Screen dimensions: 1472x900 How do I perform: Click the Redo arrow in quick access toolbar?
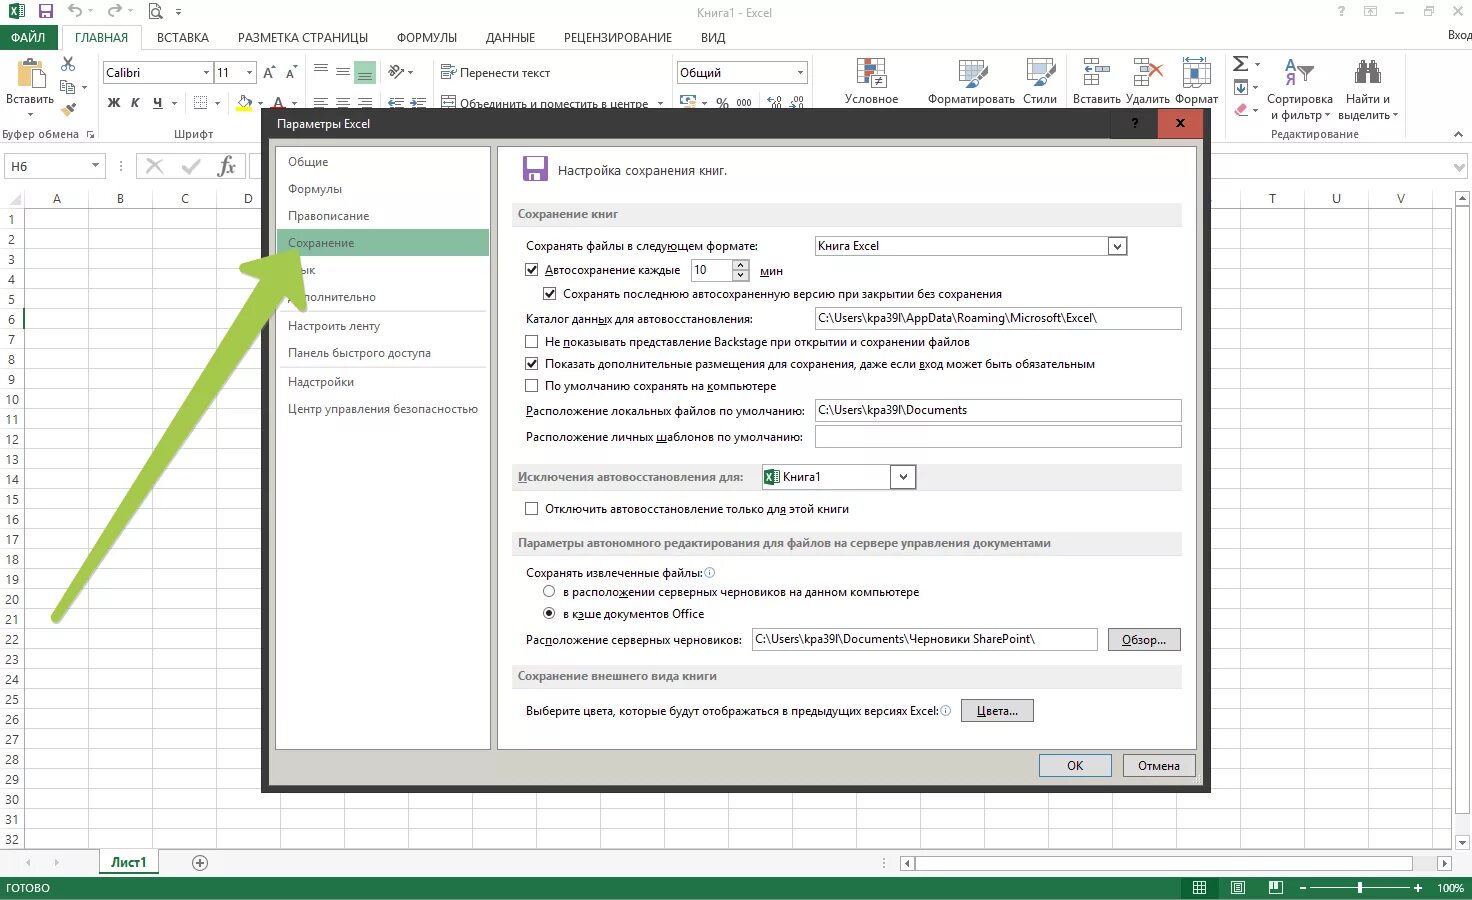(x=114, y=12)
